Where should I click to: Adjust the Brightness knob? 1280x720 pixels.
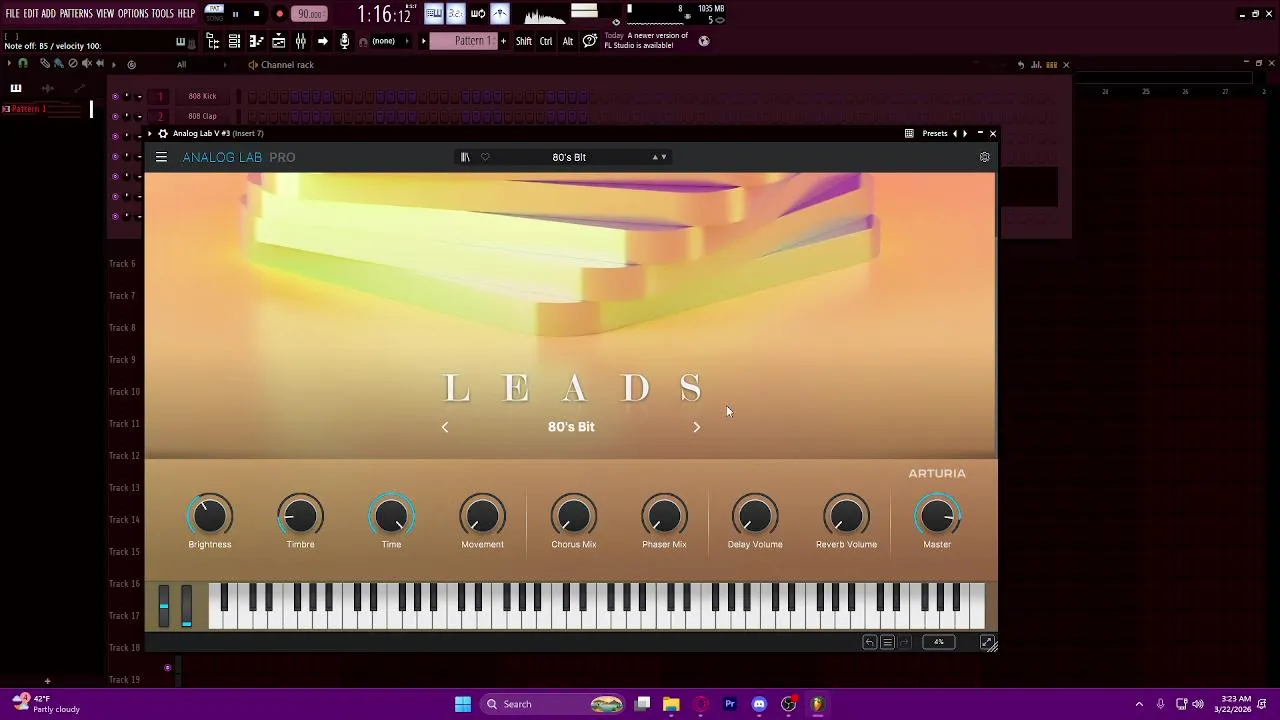(x=209, y=516)
